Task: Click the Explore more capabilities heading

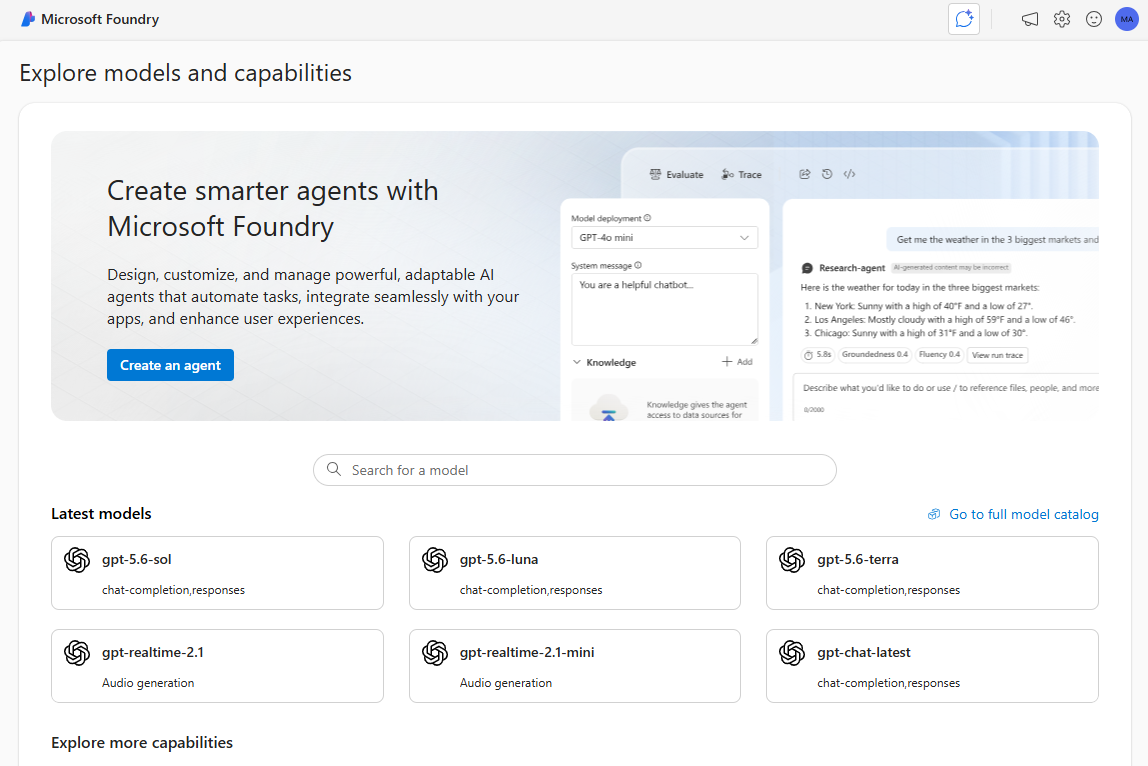Action: click(x=142, y=743)
